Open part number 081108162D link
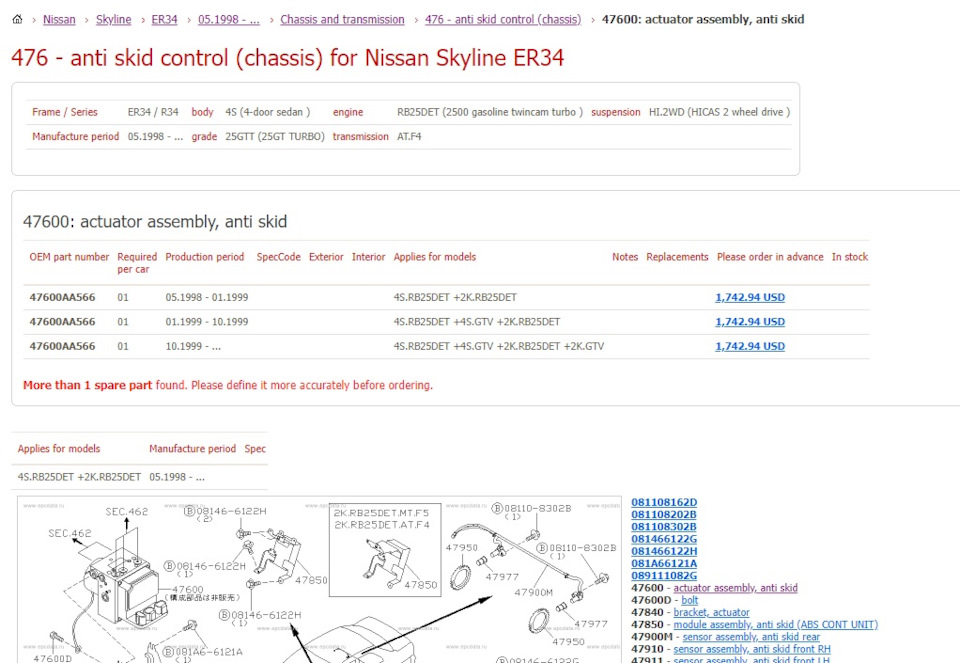Viewport: 960px width, 663px height. click(x=664, y=503)
